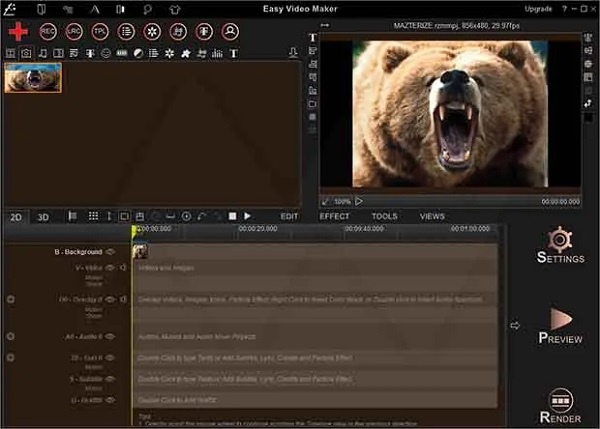600x429 pixels.
Task: Toggle visibility of B - Background track
Action: click(x=110, y=252)
